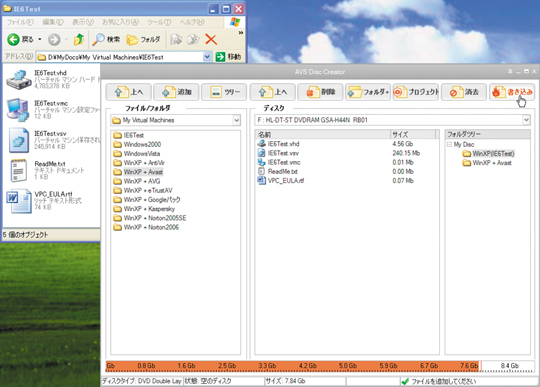Expand the Explorer toolbar overflow chevron
Screen dimensions: 540x387
[x=240, y=33]
